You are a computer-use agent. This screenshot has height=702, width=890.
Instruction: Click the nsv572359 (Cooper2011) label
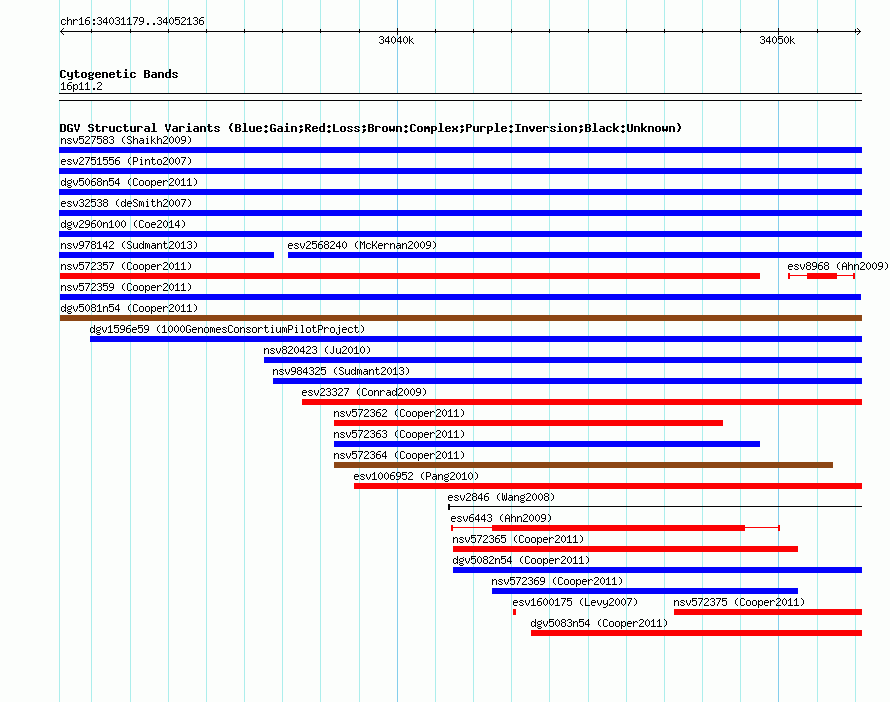click(126, 287)
